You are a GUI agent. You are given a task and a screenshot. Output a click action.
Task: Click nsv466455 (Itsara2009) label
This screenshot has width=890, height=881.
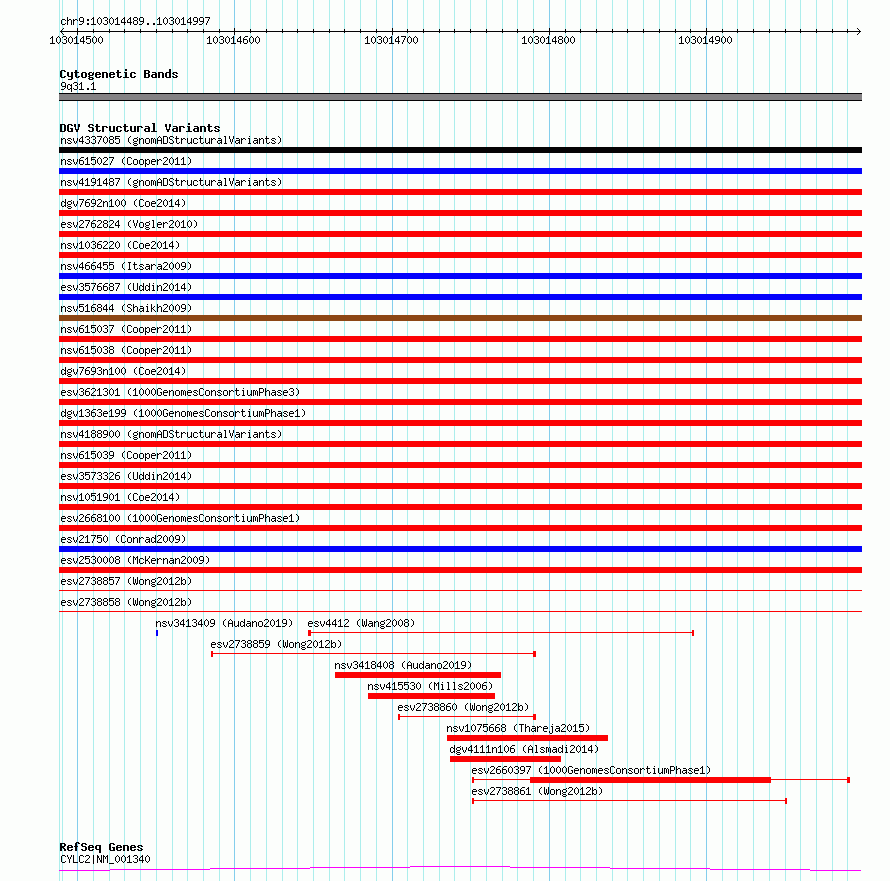126,266
